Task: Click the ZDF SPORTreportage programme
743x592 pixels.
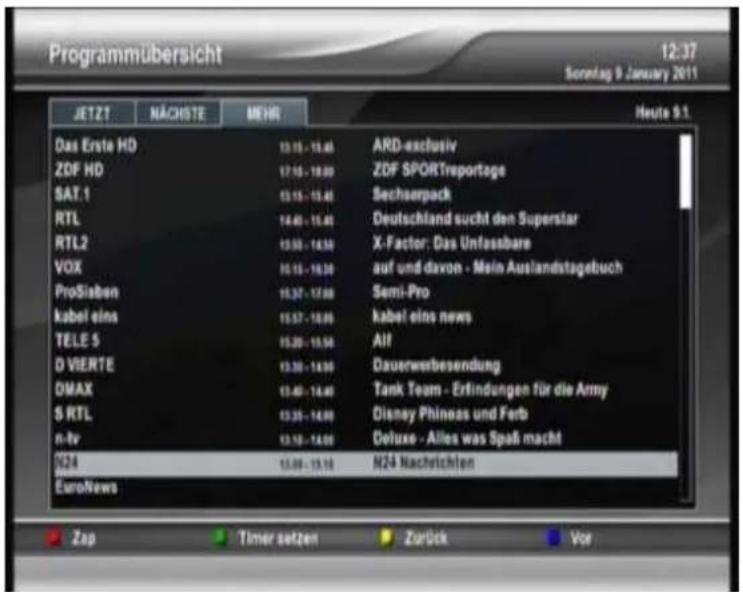Action: (x=439, y=170)
